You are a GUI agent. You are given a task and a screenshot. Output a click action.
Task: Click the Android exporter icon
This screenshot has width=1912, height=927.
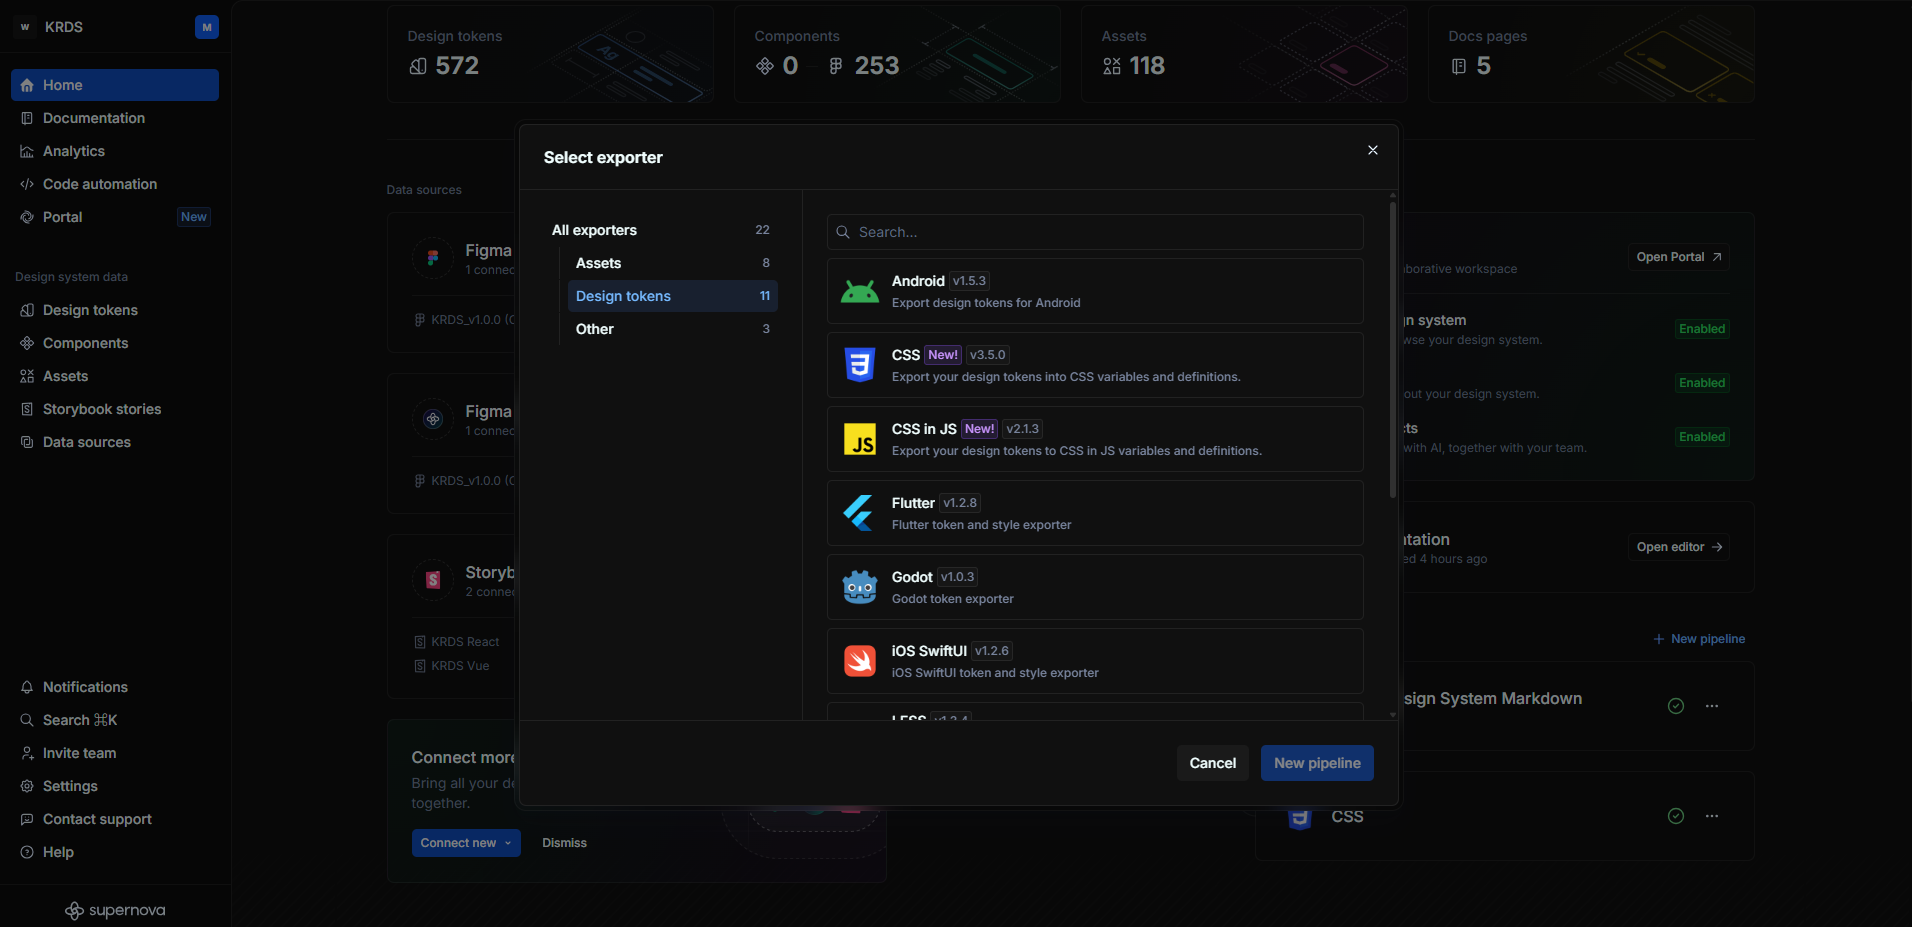pyautogui.click(x=859, y=292)
